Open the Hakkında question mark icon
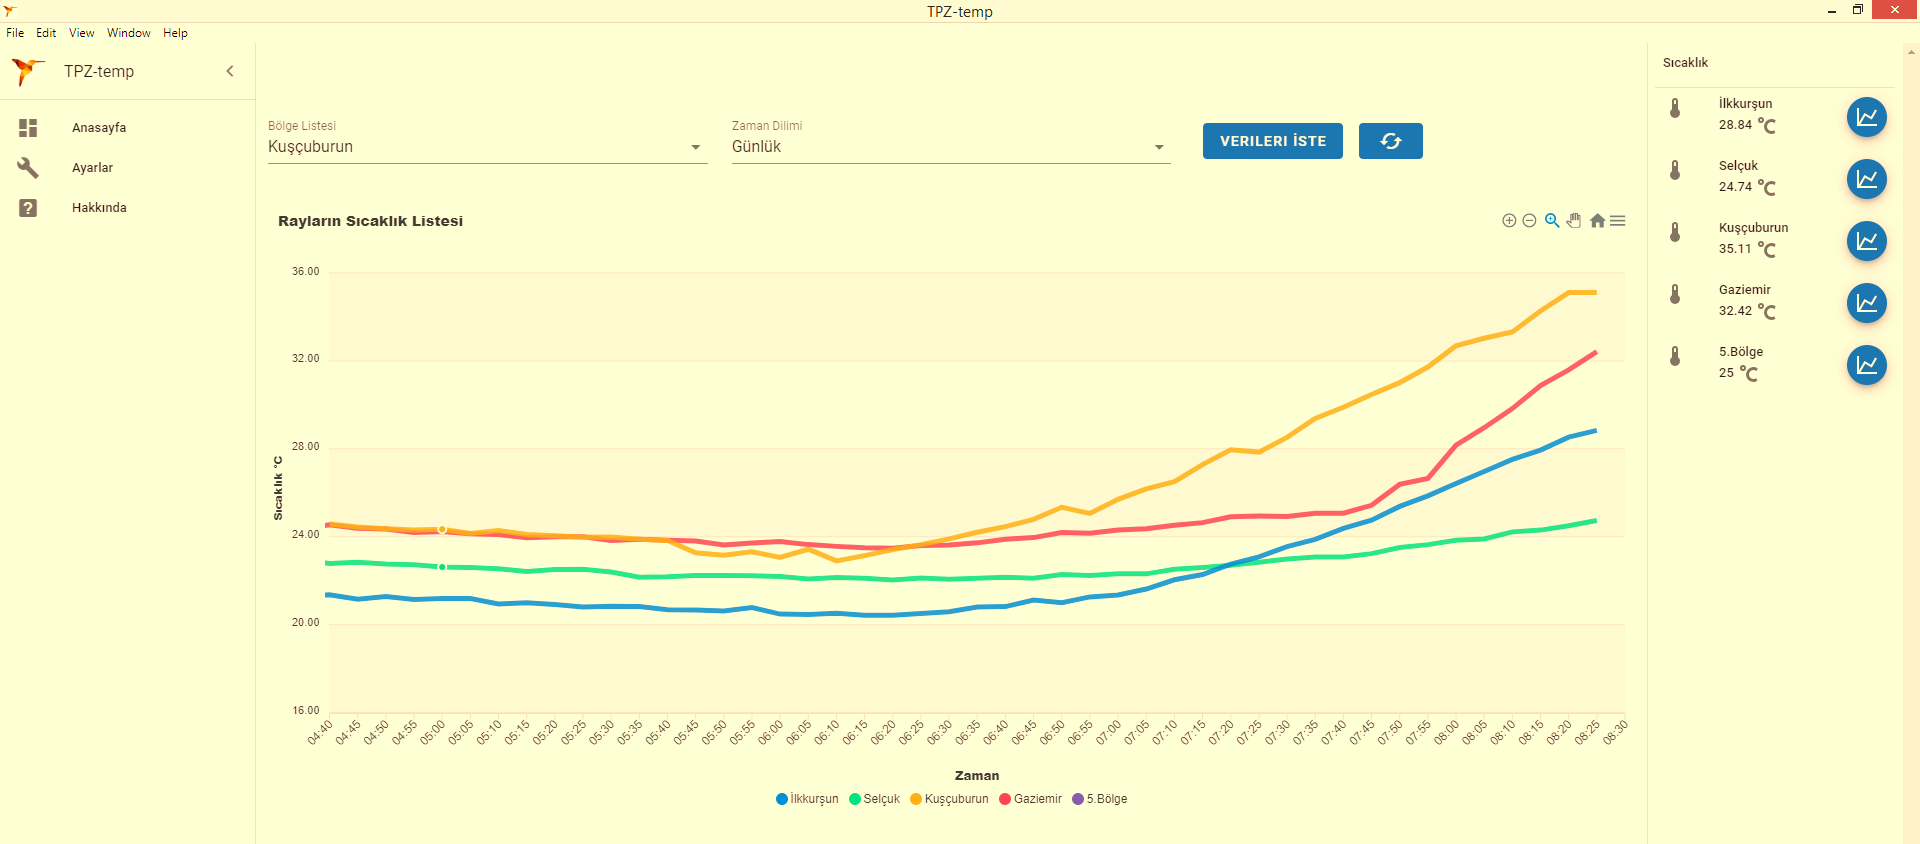This screenshot has width=1920, height=844. (x=28, y=208)
